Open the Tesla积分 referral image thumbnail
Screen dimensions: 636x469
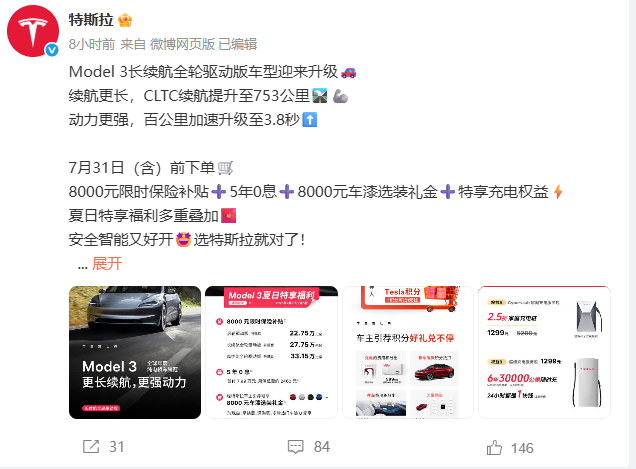click(x=408, y=352)
